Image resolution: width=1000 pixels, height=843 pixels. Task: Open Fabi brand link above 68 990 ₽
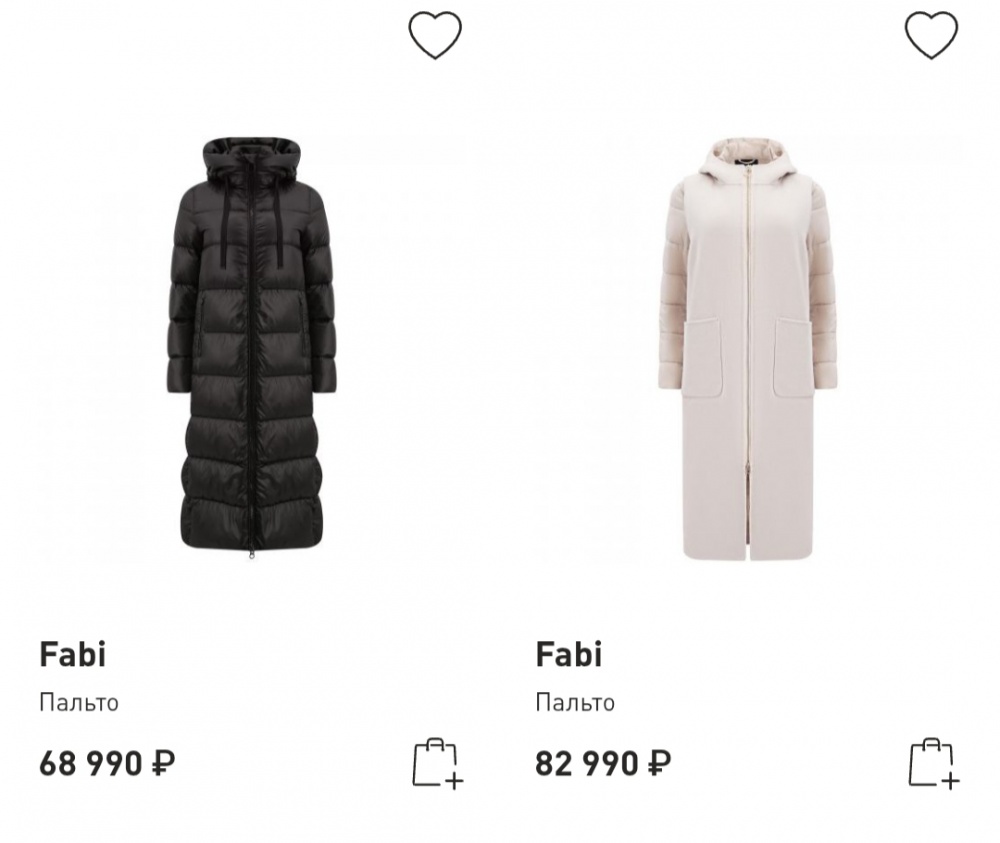72,654
